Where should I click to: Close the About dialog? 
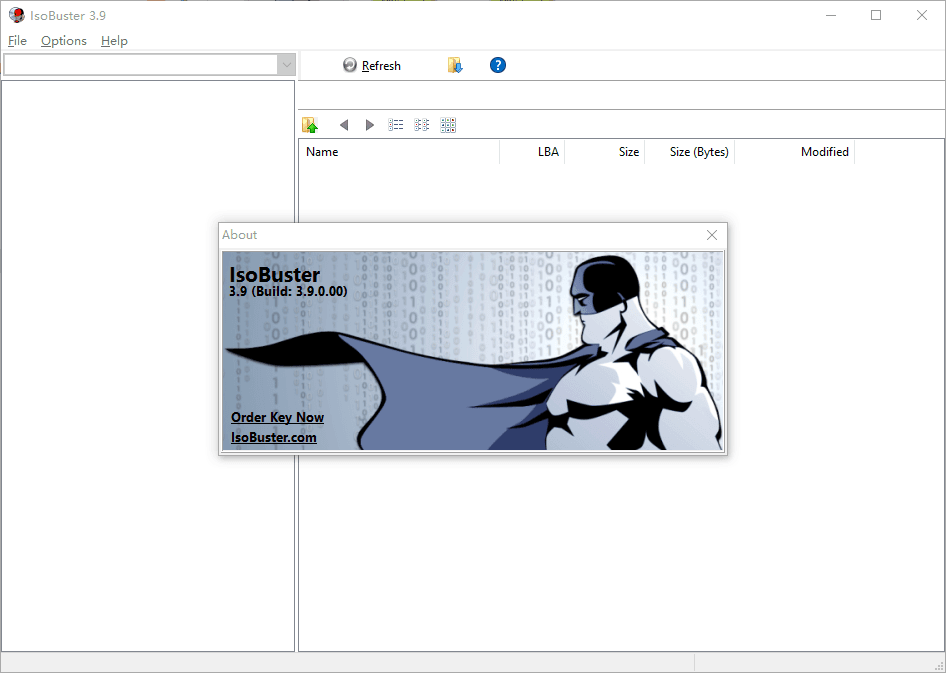click(712, 235)
